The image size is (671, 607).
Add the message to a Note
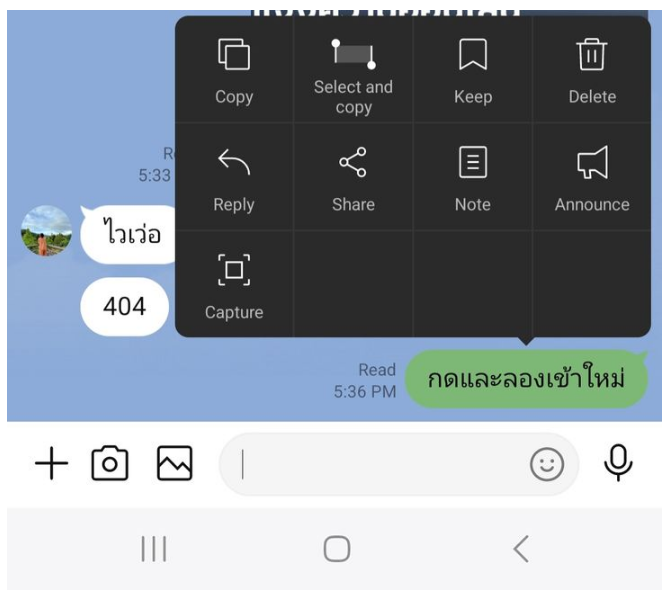tap(472, 162)
